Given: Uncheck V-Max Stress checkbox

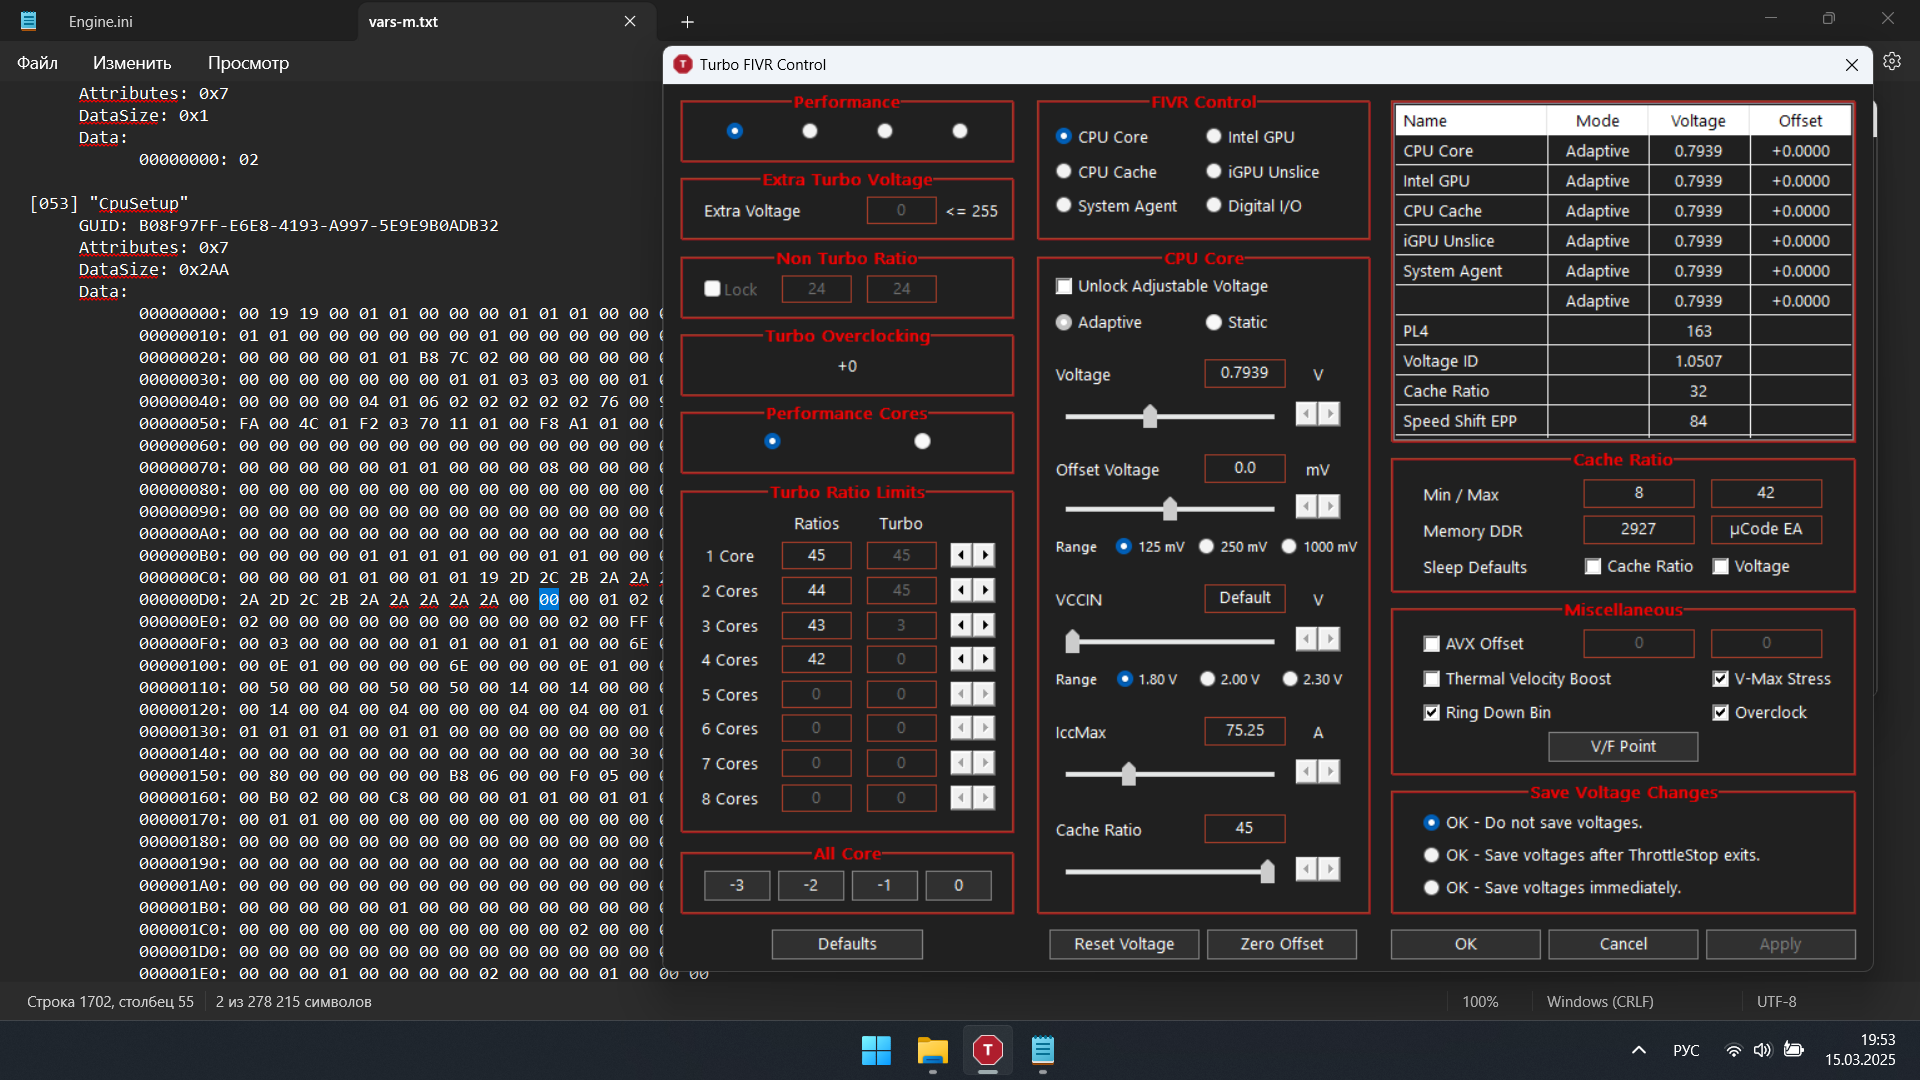Looking at the screenshot, I should [x=1721, y=679].
